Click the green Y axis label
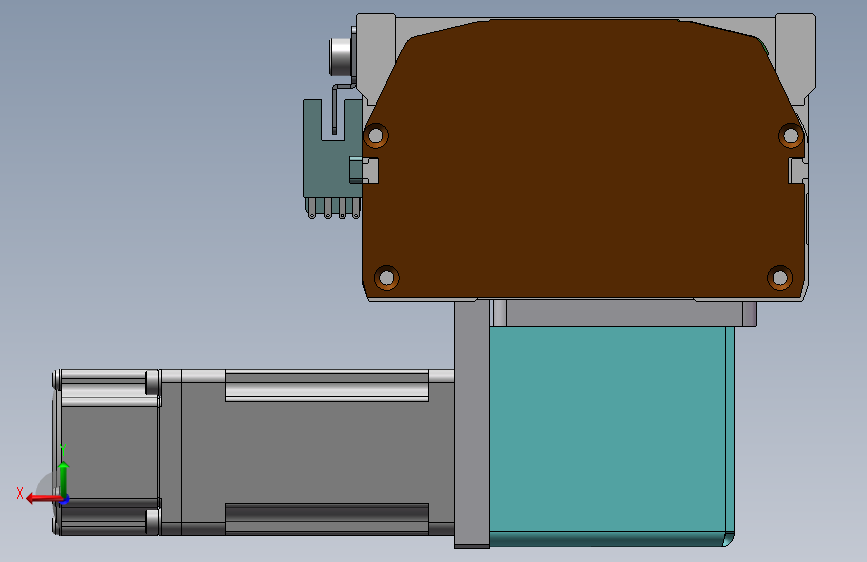 (63, 449)
